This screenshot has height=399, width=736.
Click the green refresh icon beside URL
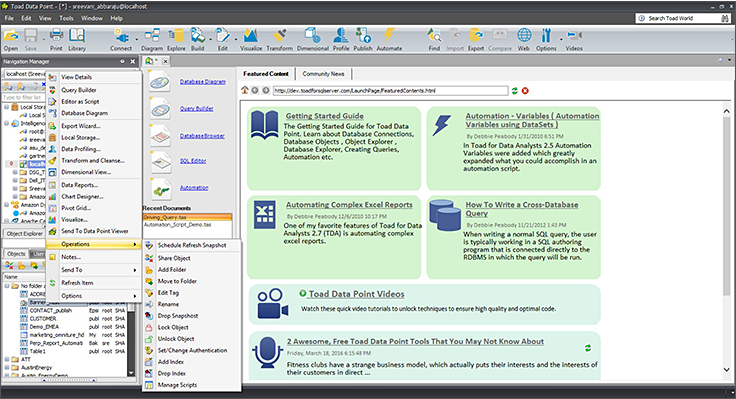(515, 91)
